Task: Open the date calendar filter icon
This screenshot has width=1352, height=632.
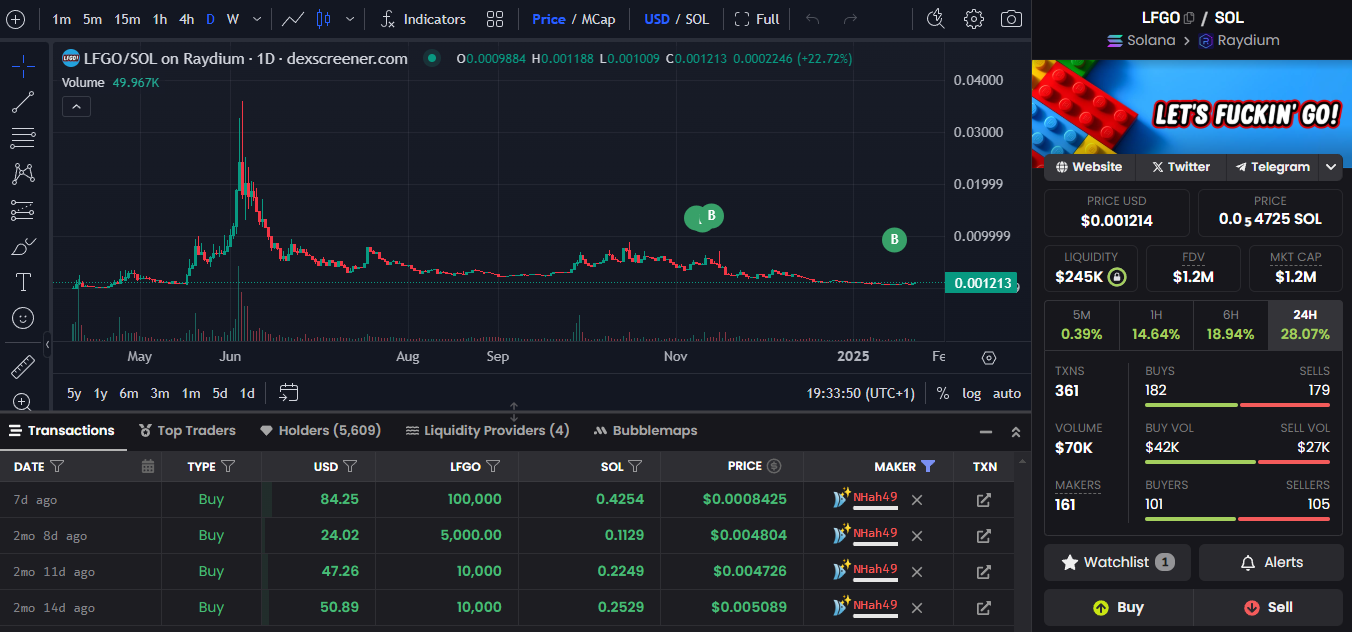Action: pyautogui.click(x=148, y=466)
